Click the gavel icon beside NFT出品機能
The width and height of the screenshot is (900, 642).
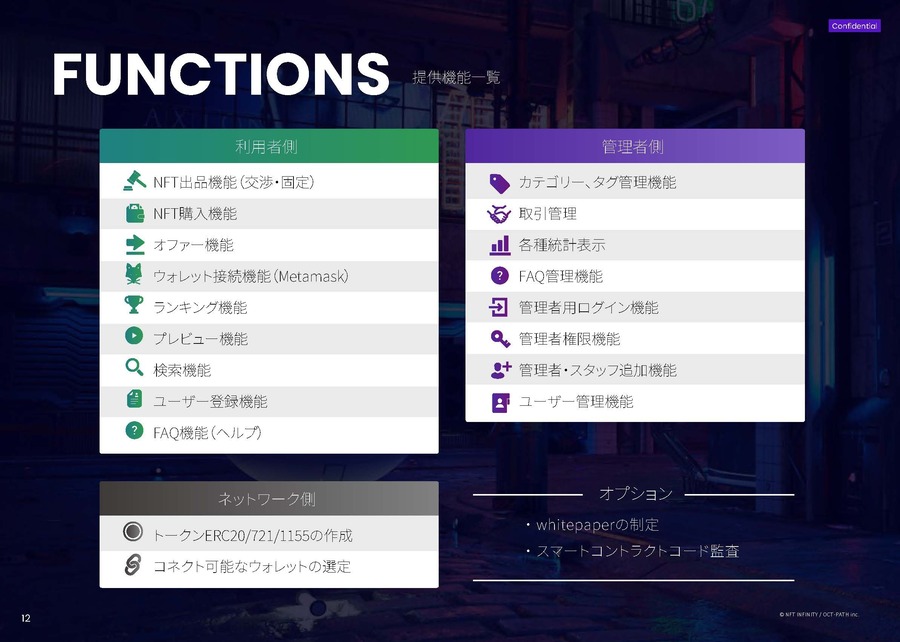pos(134,182)
